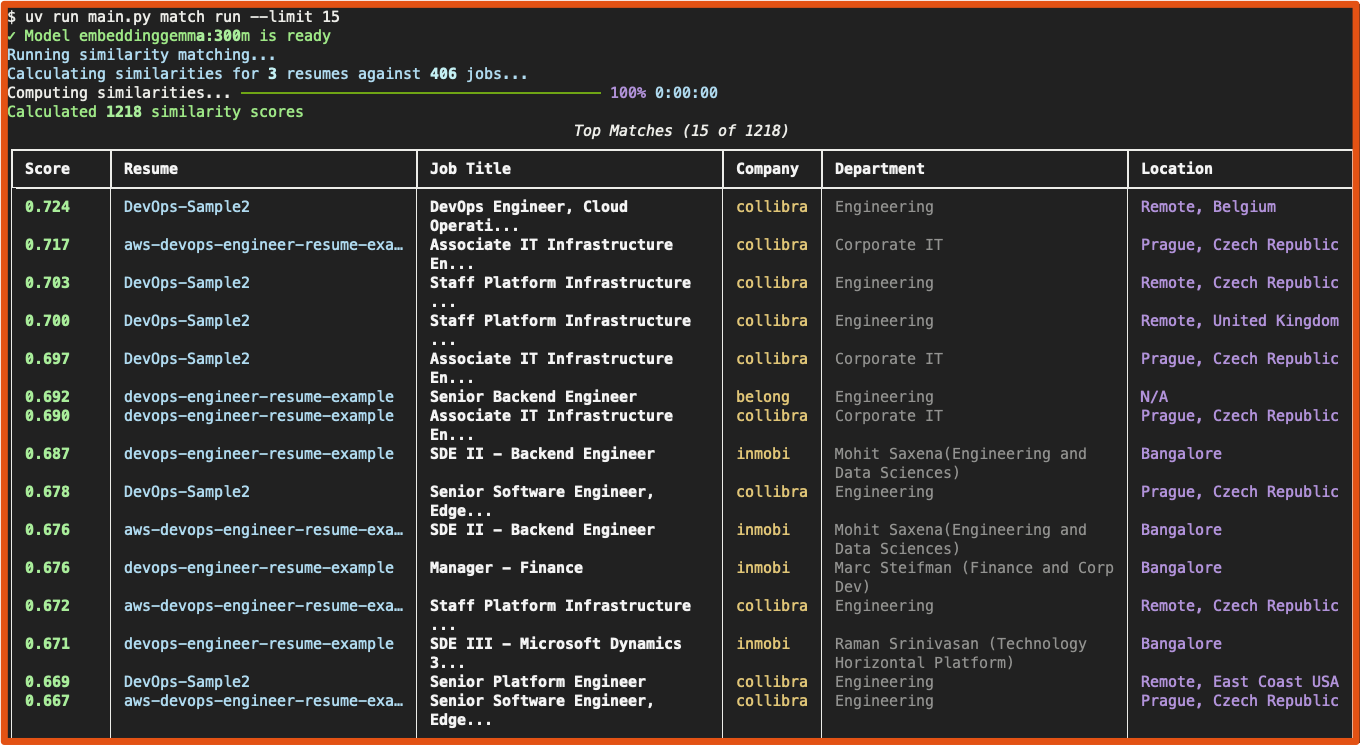Image resolution: width=1360 pixels, height=745 pixels.
Task: Click the Location column header
Action: (x=1176, y=169)
